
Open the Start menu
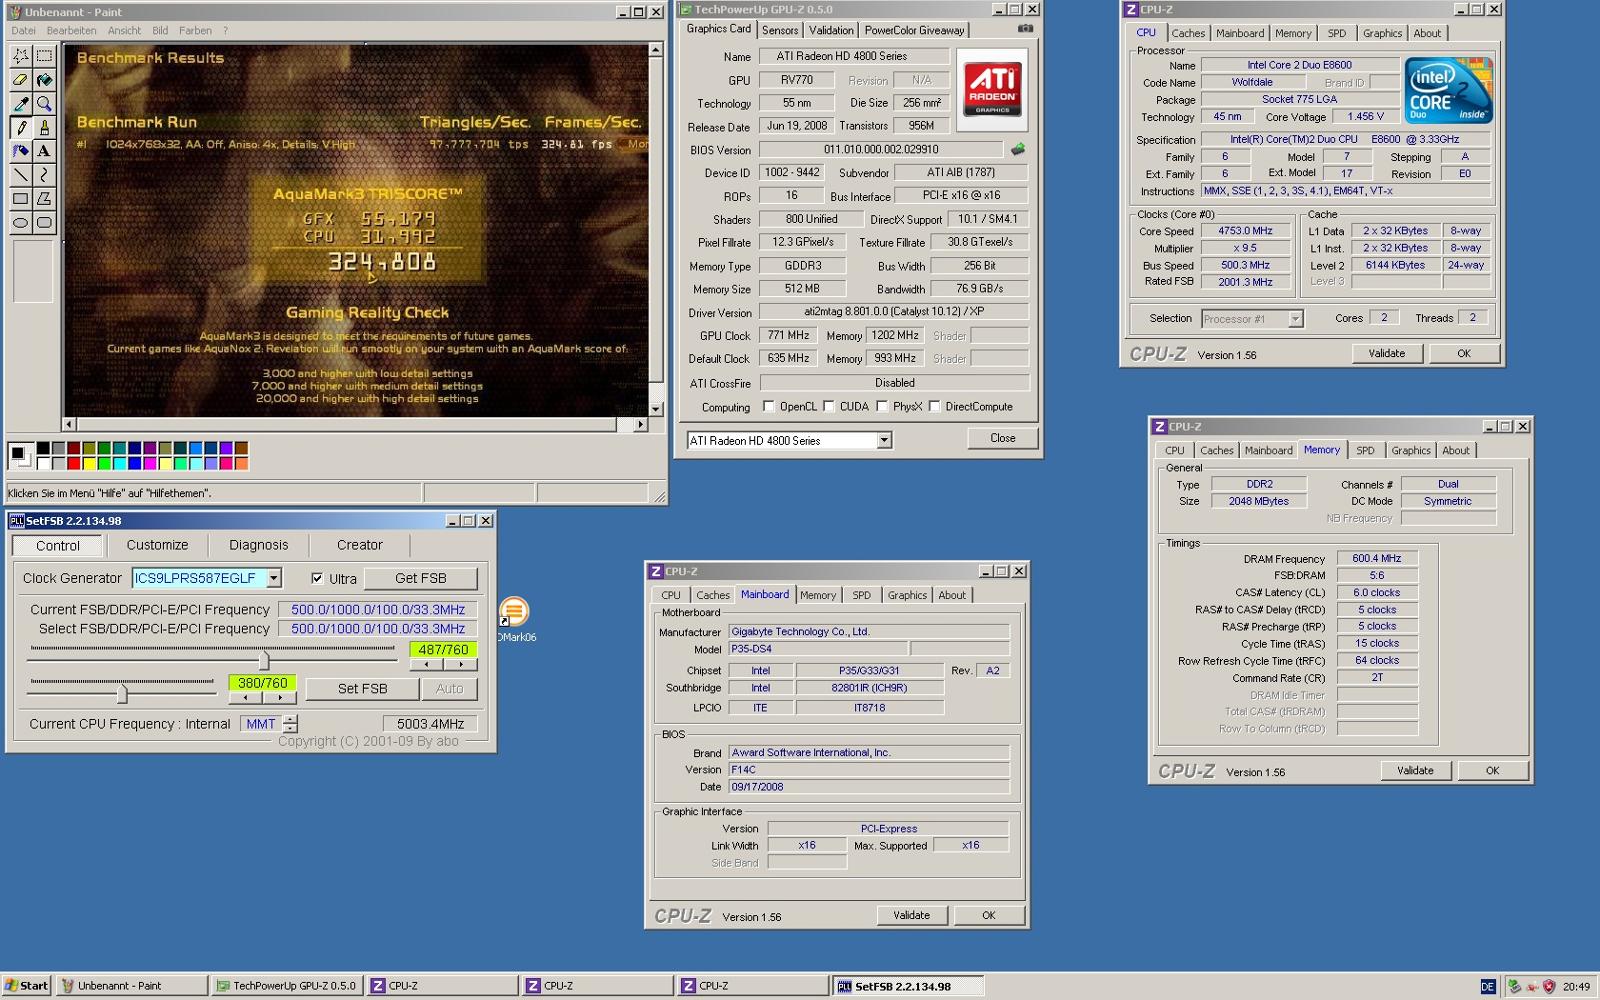pos(27,986)
